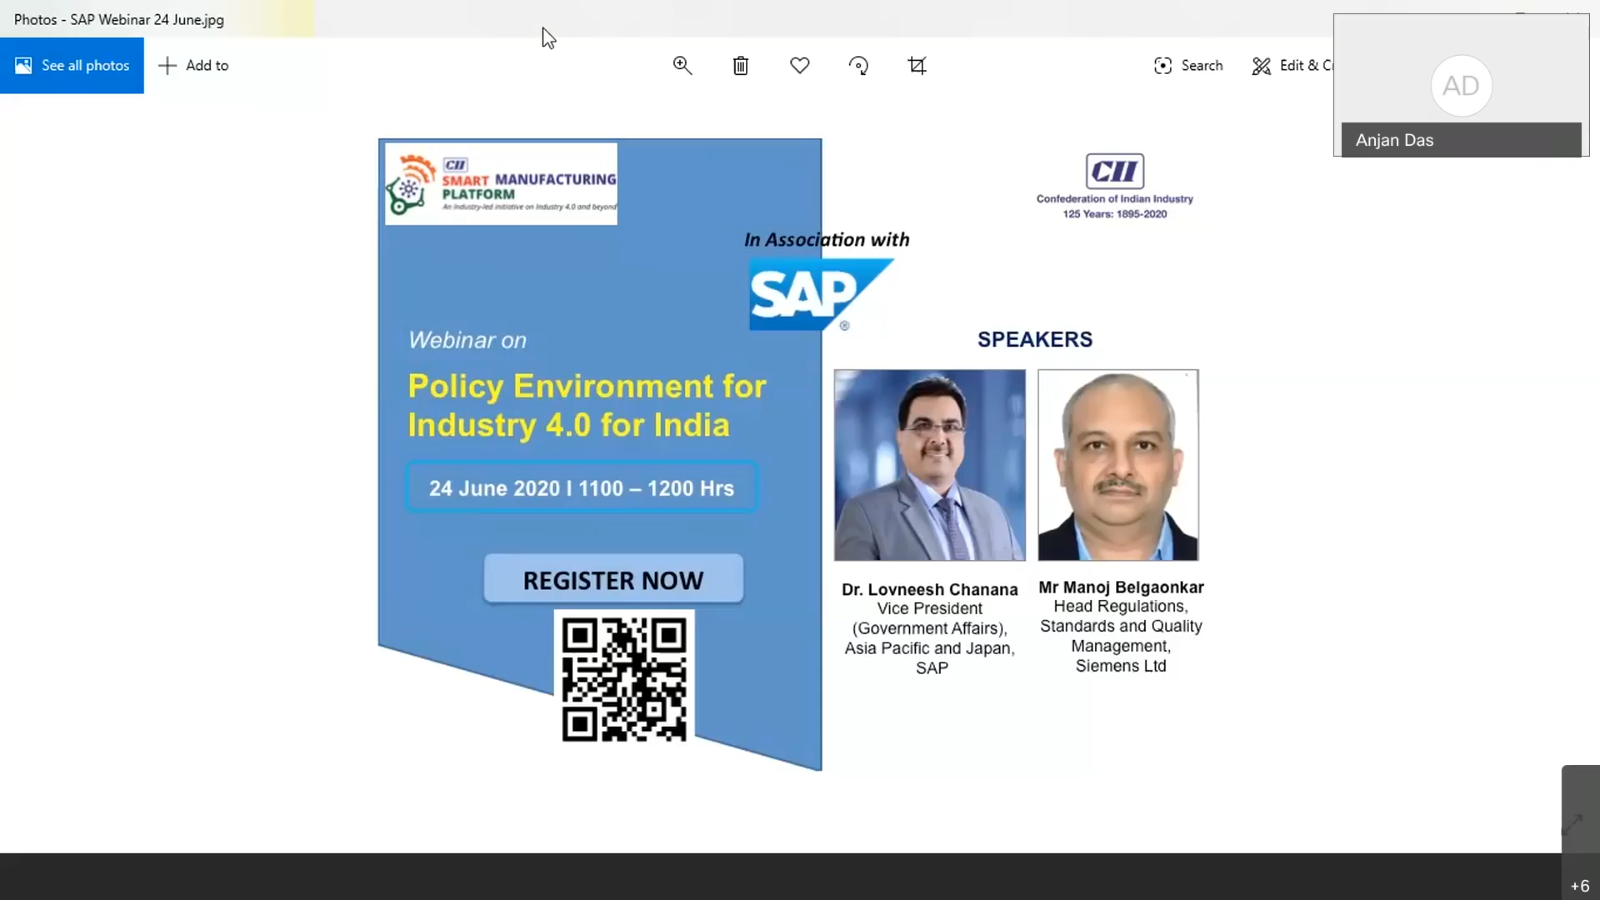Click the 'Webinar on' text

(467, 340)
